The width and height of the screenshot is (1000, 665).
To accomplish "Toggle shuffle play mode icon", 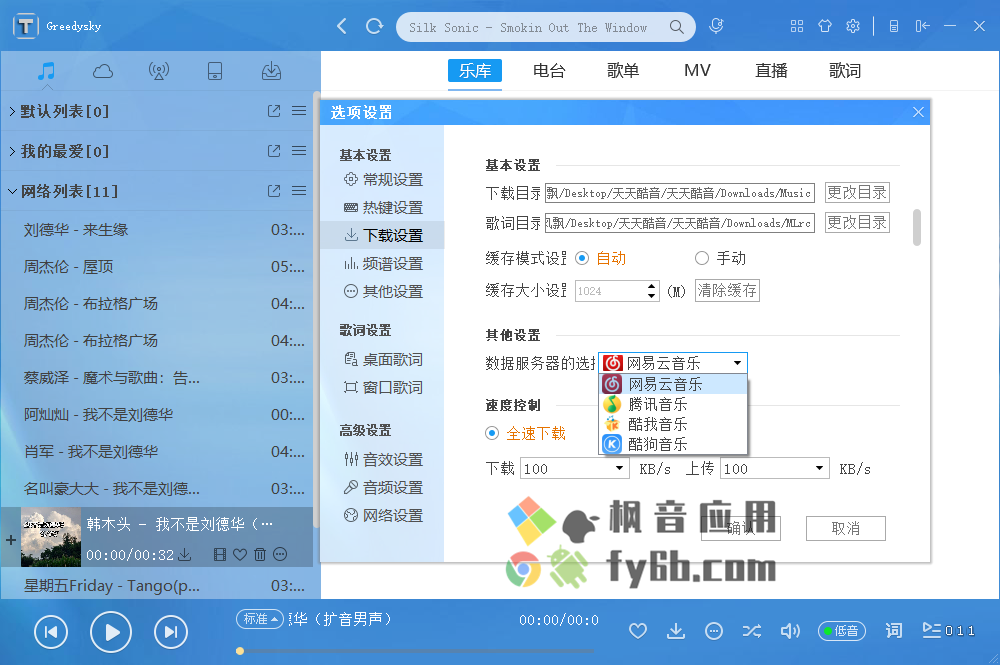I will click(752, 631).
